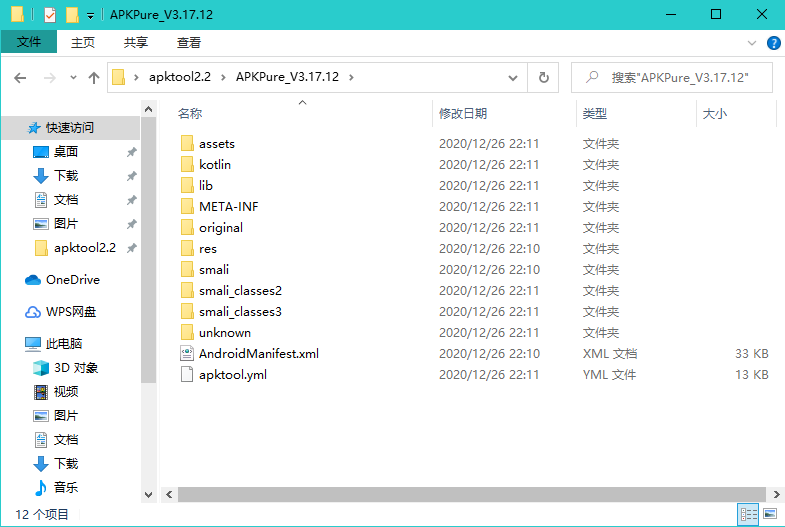This screenshot has width=785, height=527.
Task: Click the horizontal scrollbar thumb
Action: 472,494
